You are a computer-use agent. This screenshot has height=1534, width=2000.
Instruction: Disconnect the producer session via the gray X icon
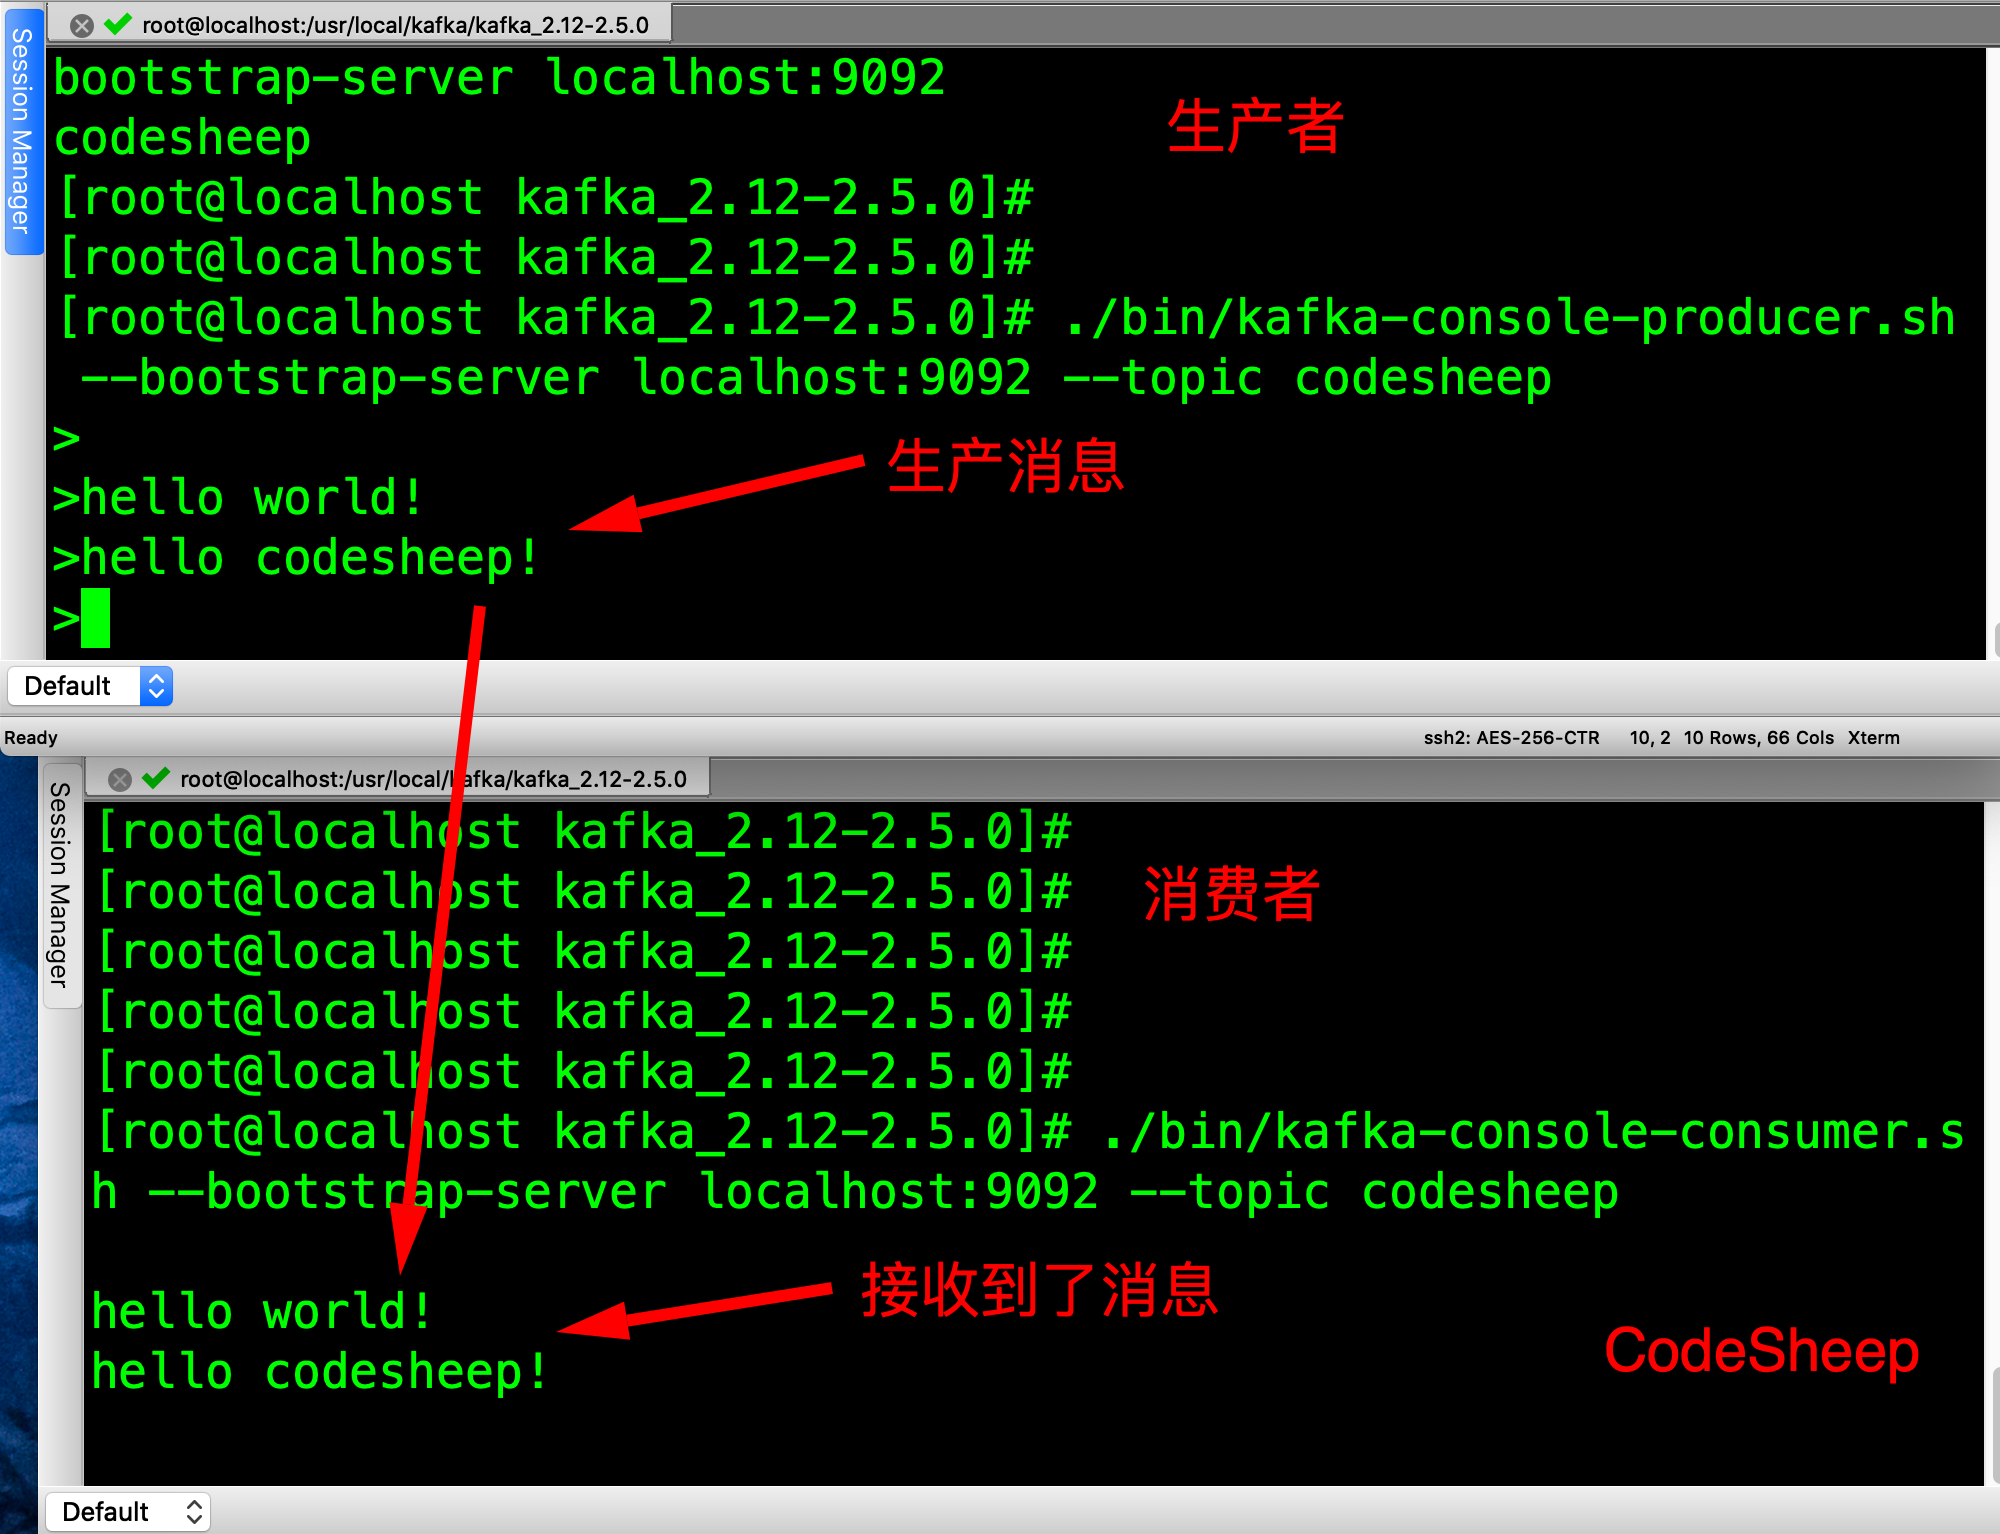(83, 25)
